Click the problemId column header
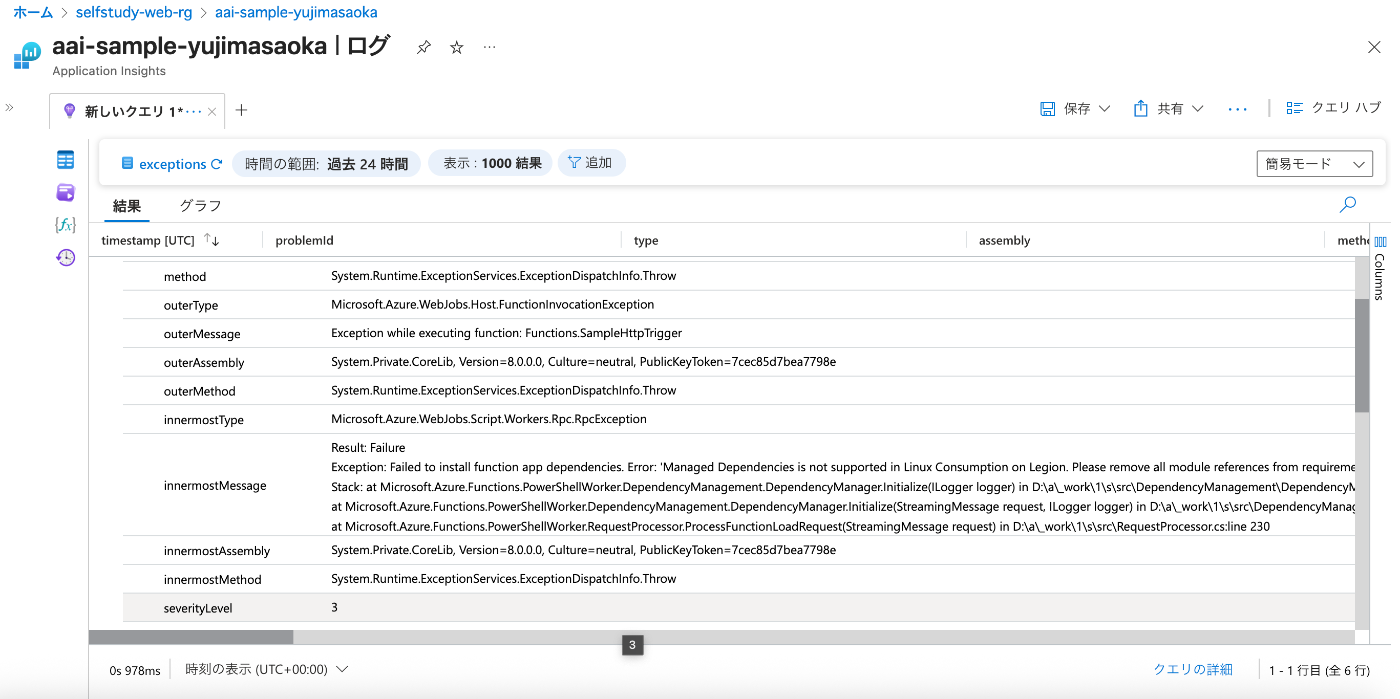Screen dimensions: 1400x699 [304, 240]
